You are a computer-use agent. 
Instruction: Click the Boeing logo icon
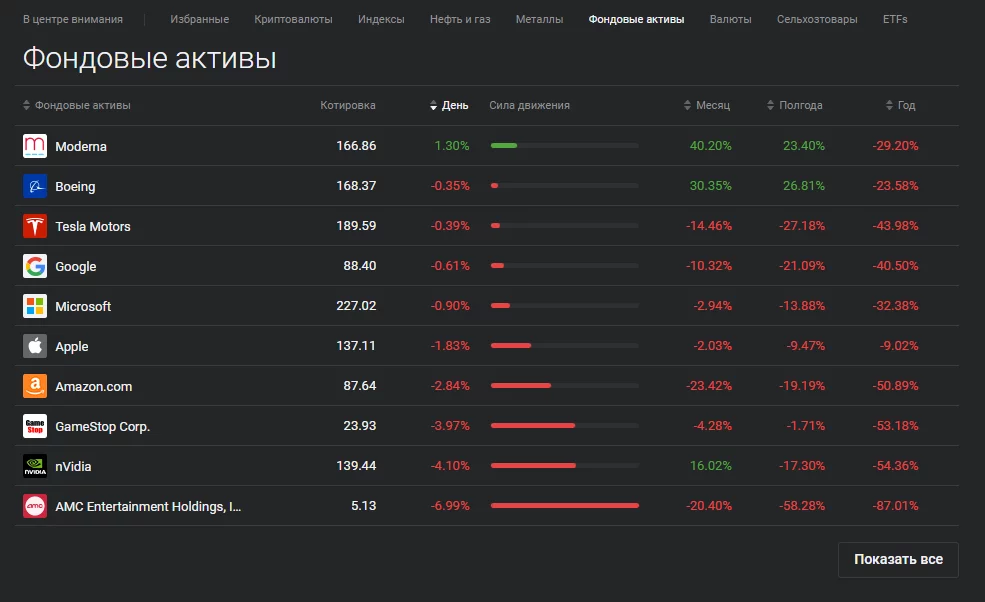pos(35,186)
